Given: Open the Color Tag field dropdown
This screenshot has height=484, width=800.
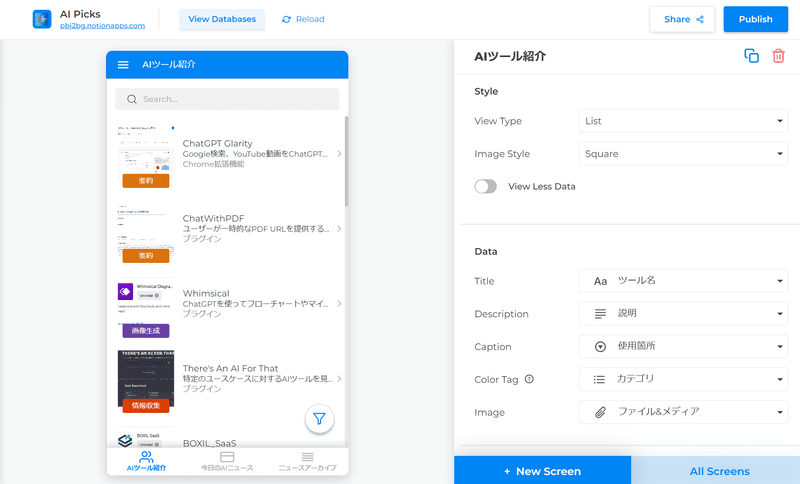Looking at the screenshot, I should click(683, 379).
